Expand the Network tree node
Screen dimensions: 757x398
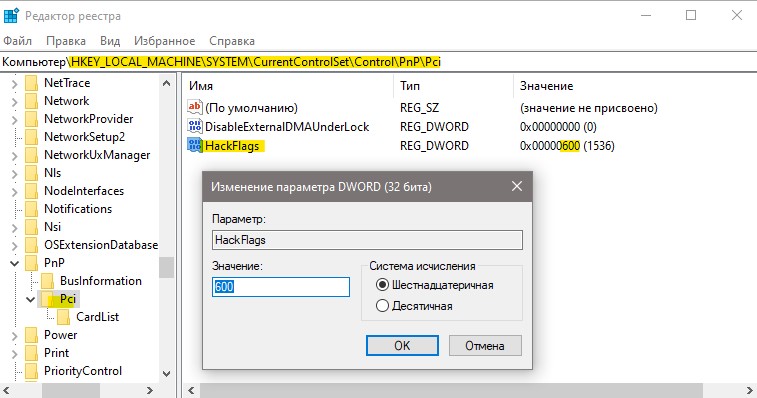click(14, 102)
